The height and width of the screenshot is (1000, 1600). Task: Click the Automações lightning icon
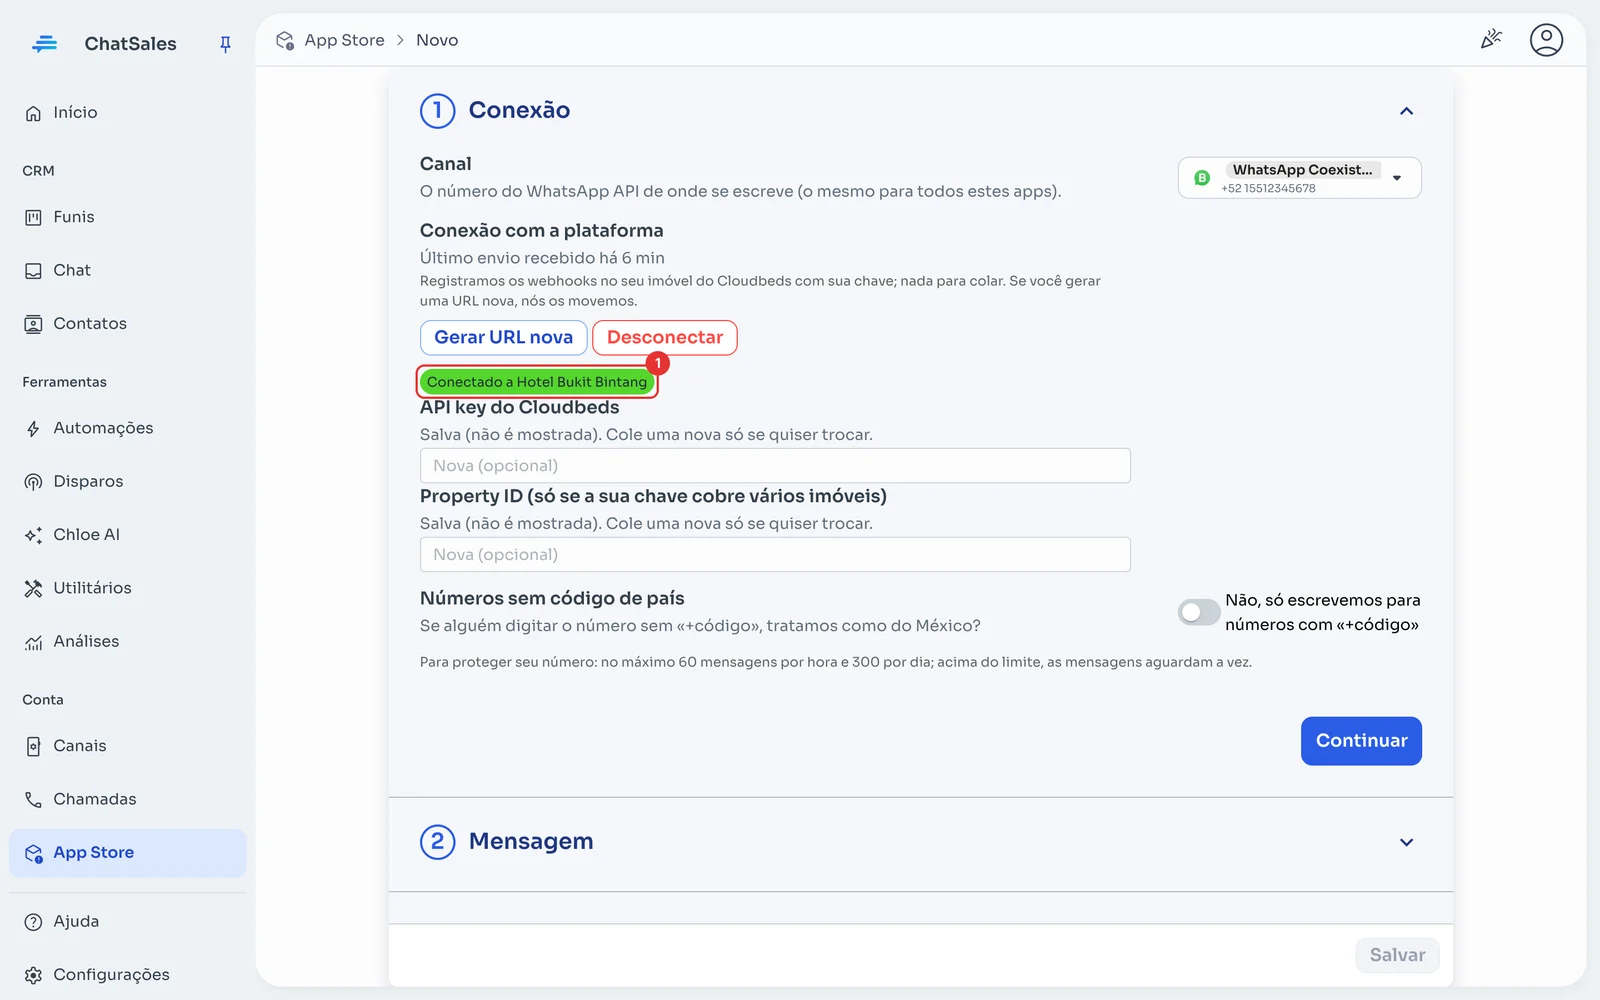[x=33, y=429]
